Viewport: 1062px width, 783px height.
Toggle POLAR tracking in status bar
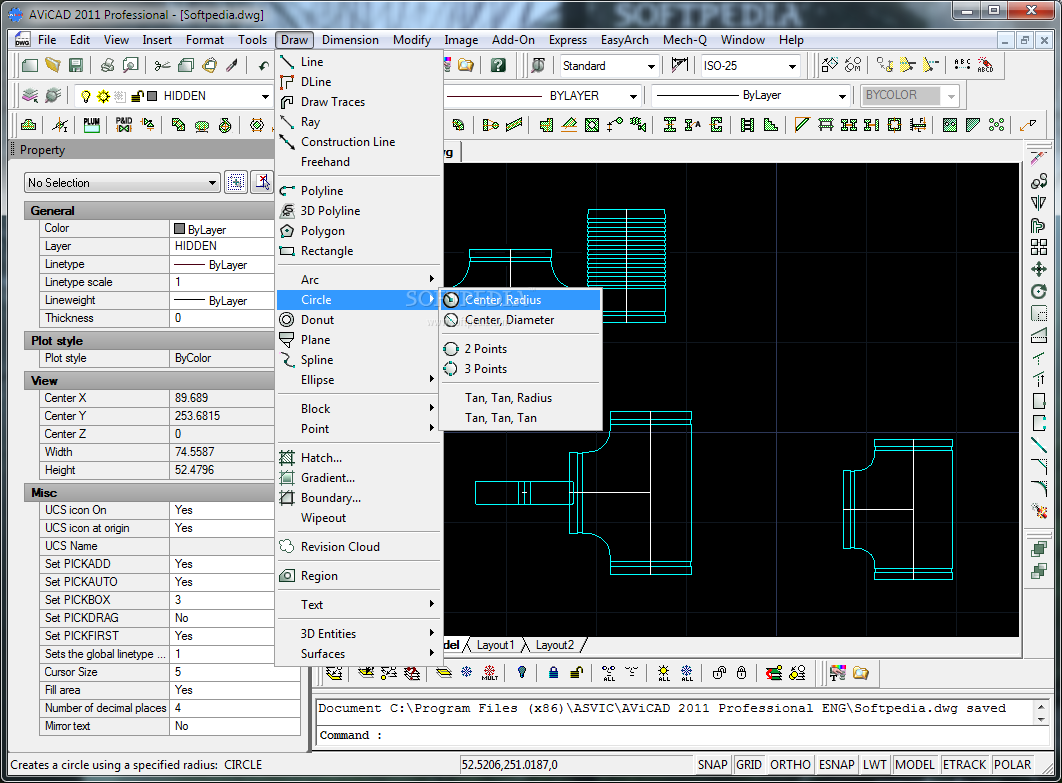click(1013, 765)
